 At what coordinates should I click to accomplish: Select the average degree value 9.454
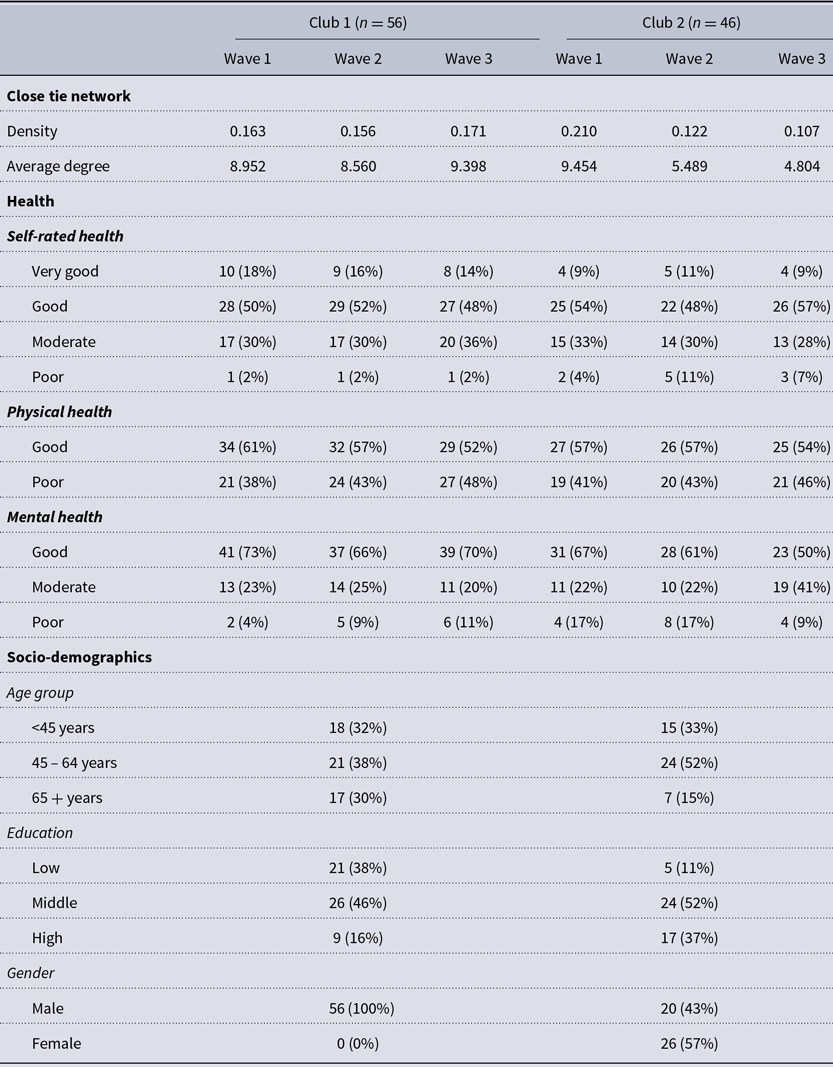[x=579, y=166]
